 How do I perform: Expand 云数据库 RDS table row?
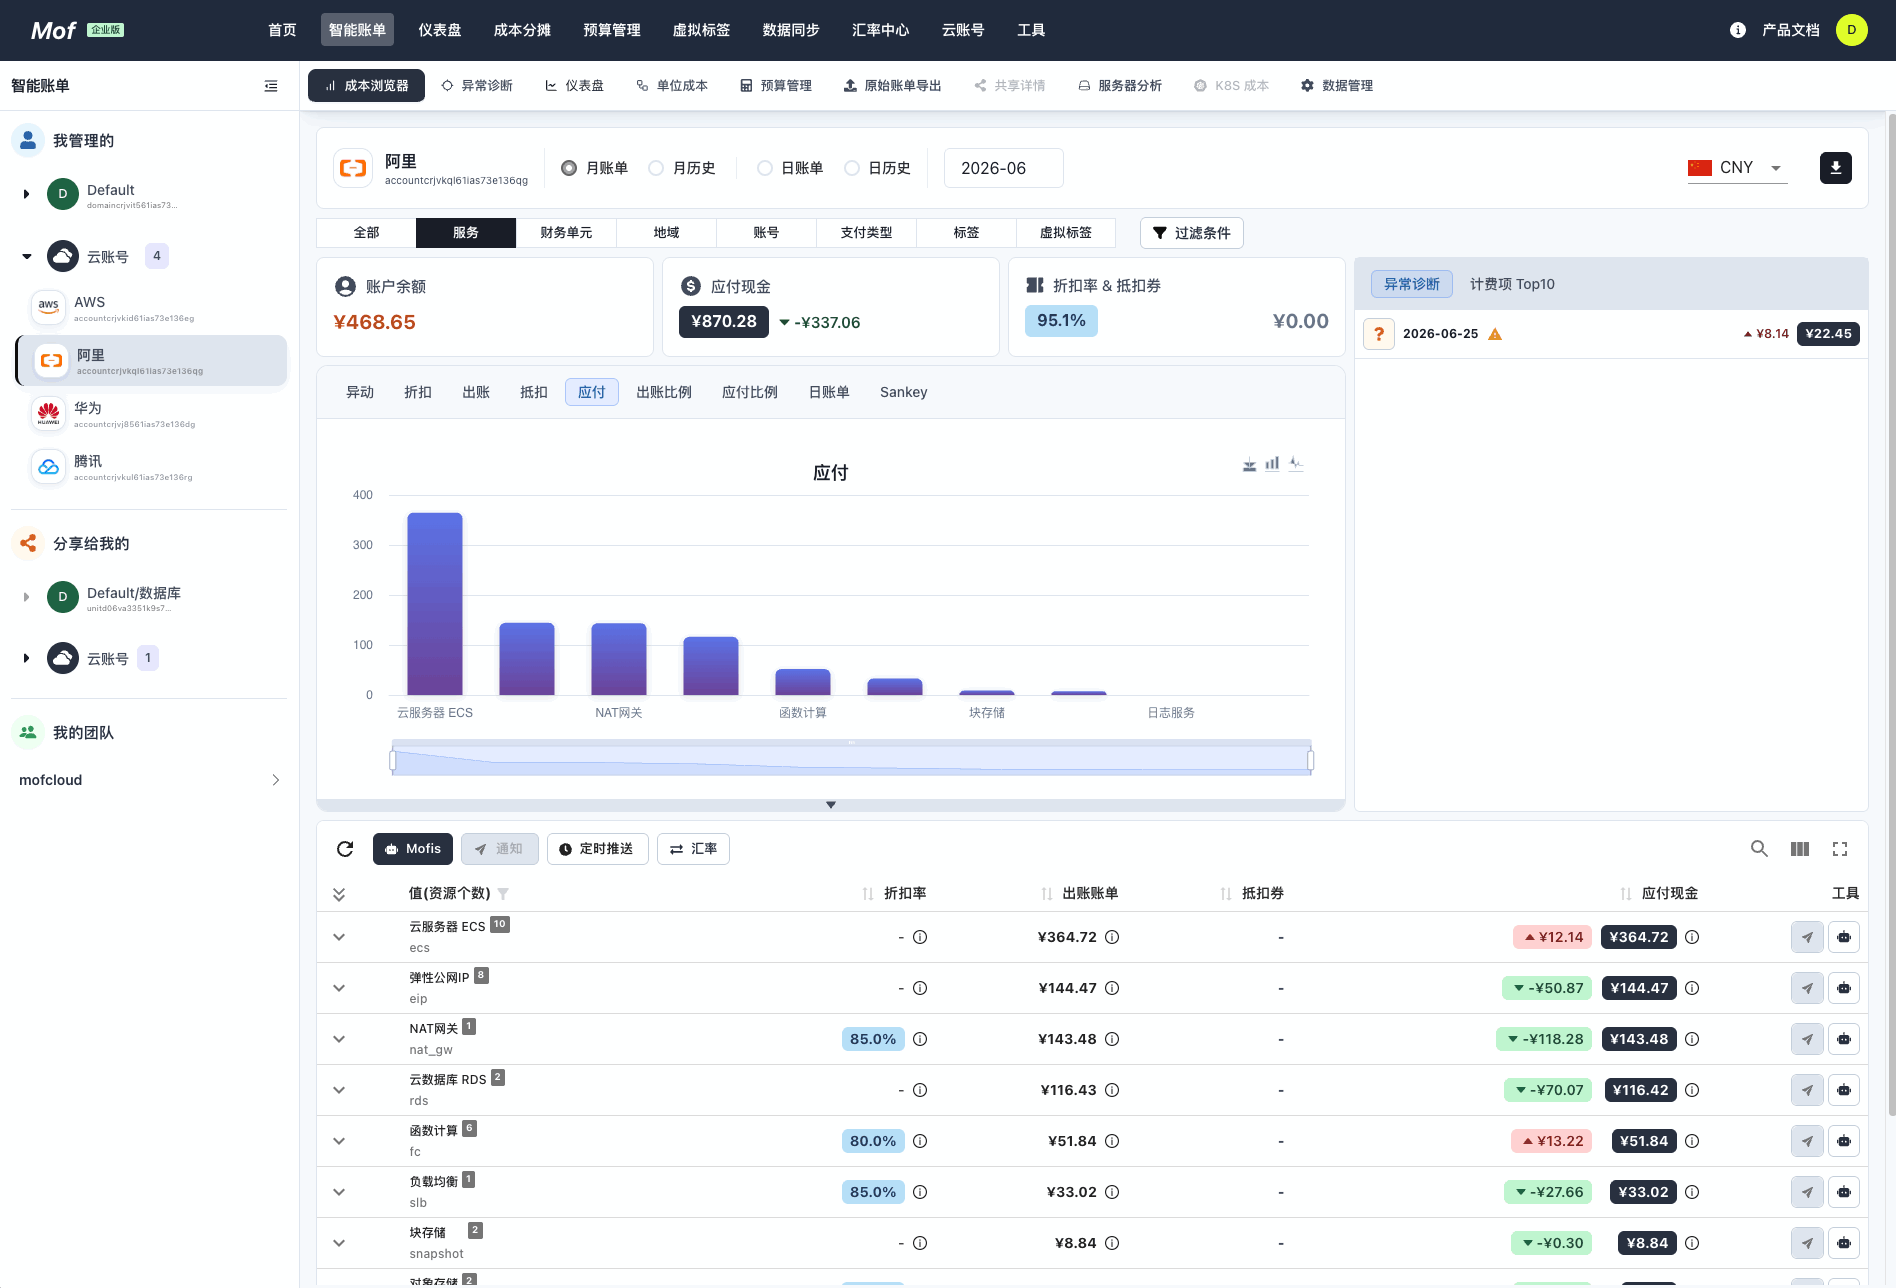tap(339, 1090)
